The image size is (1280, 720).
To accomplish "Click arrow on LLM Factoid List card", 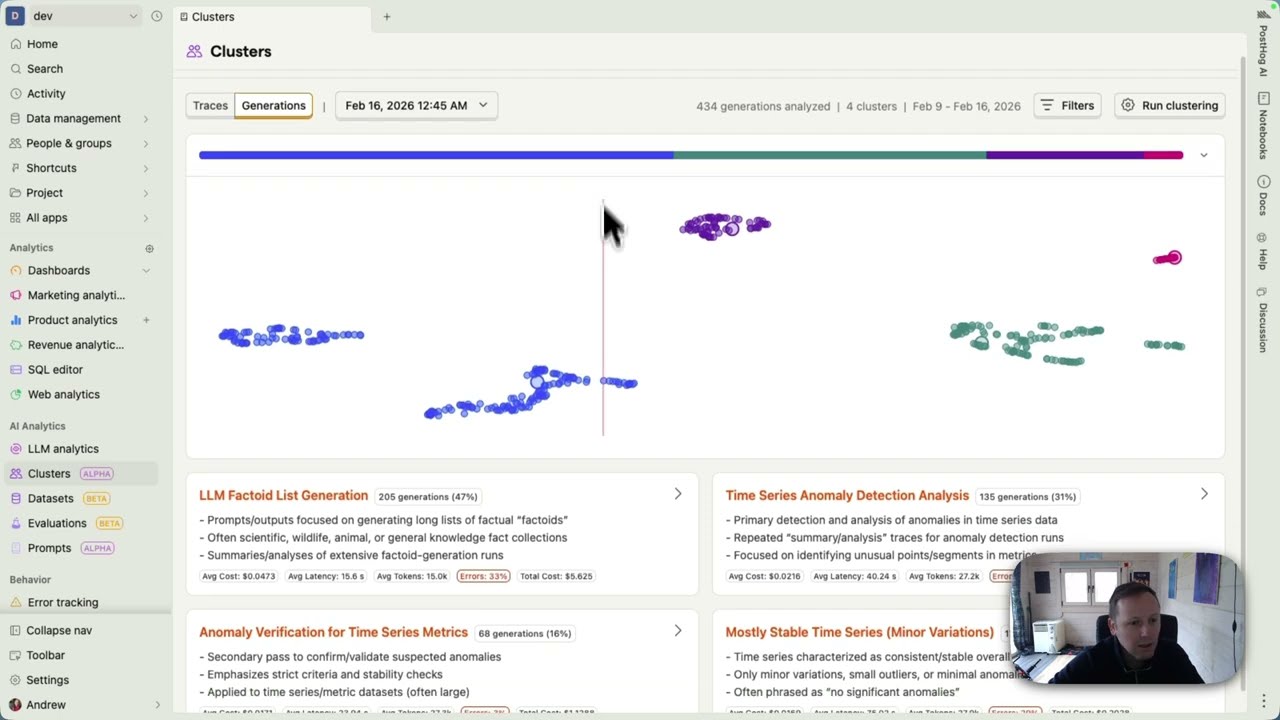I will pyautogui.click(x=678, y=494).
